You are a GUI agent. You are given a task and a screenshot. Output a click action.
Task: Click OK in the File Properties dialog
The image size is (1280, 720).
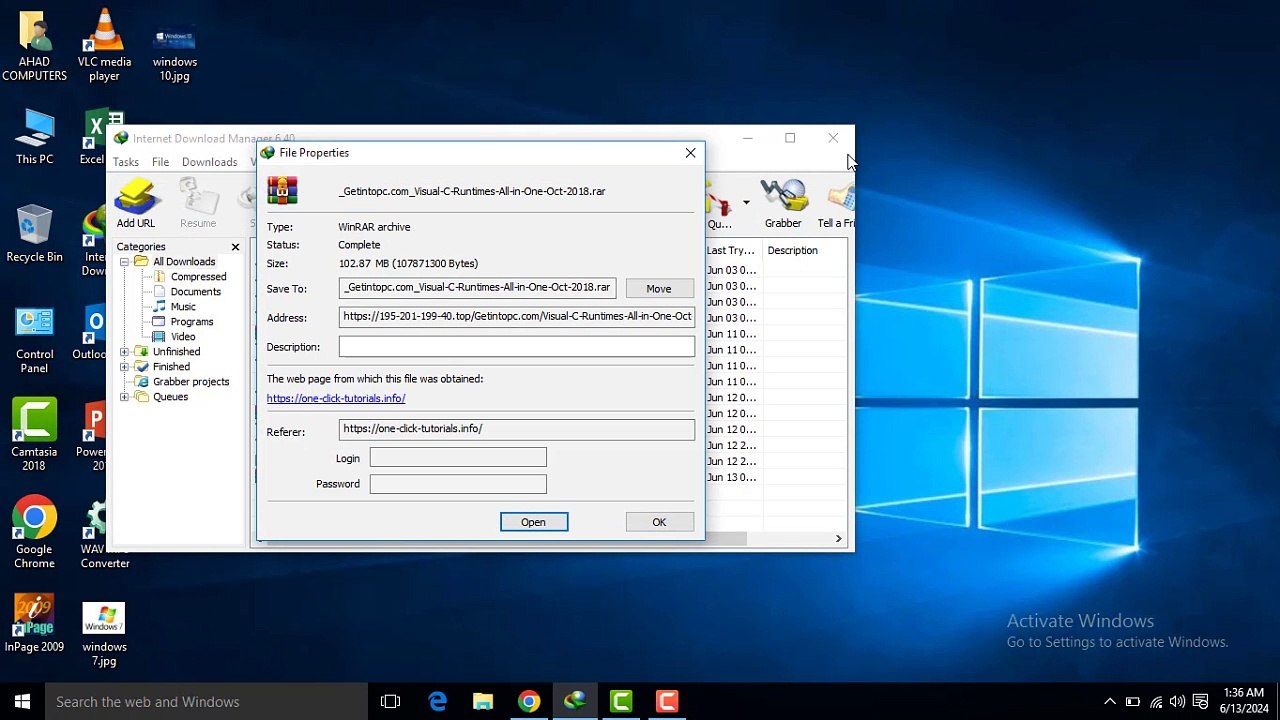pos(659,522)
